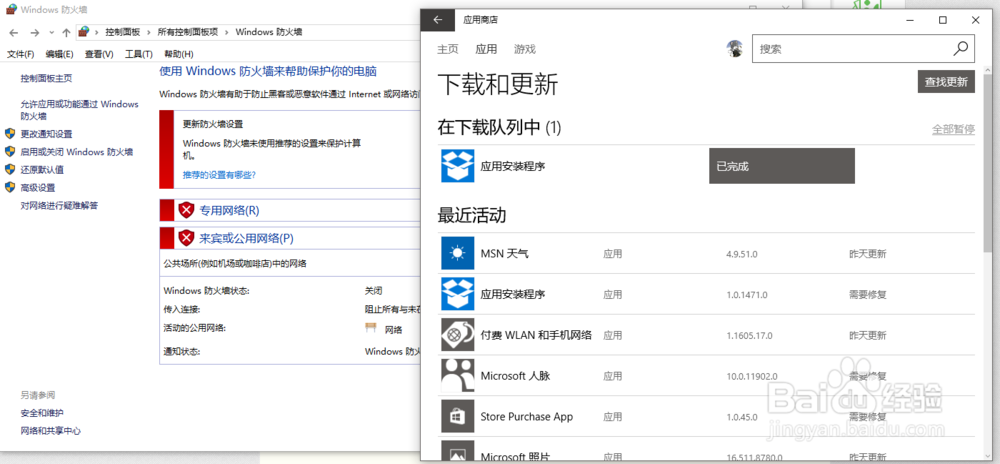1000x464 pixels.
Task: Go back in the Store app
Action: pyautogui.click(x=438, y=20)
